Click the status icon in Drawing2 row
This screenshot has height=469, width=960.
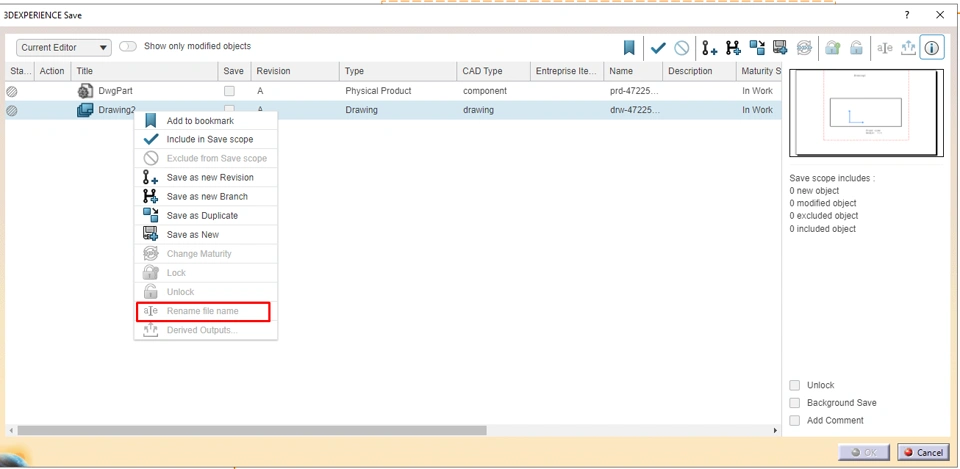pyautogui.click(x=12, y=111)
